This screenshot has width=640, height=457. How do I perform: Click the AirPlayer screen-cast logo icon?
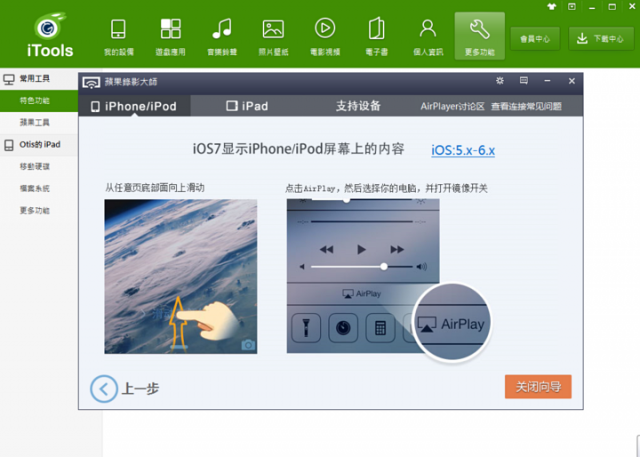pyautogui.click(x=91, y=82)
